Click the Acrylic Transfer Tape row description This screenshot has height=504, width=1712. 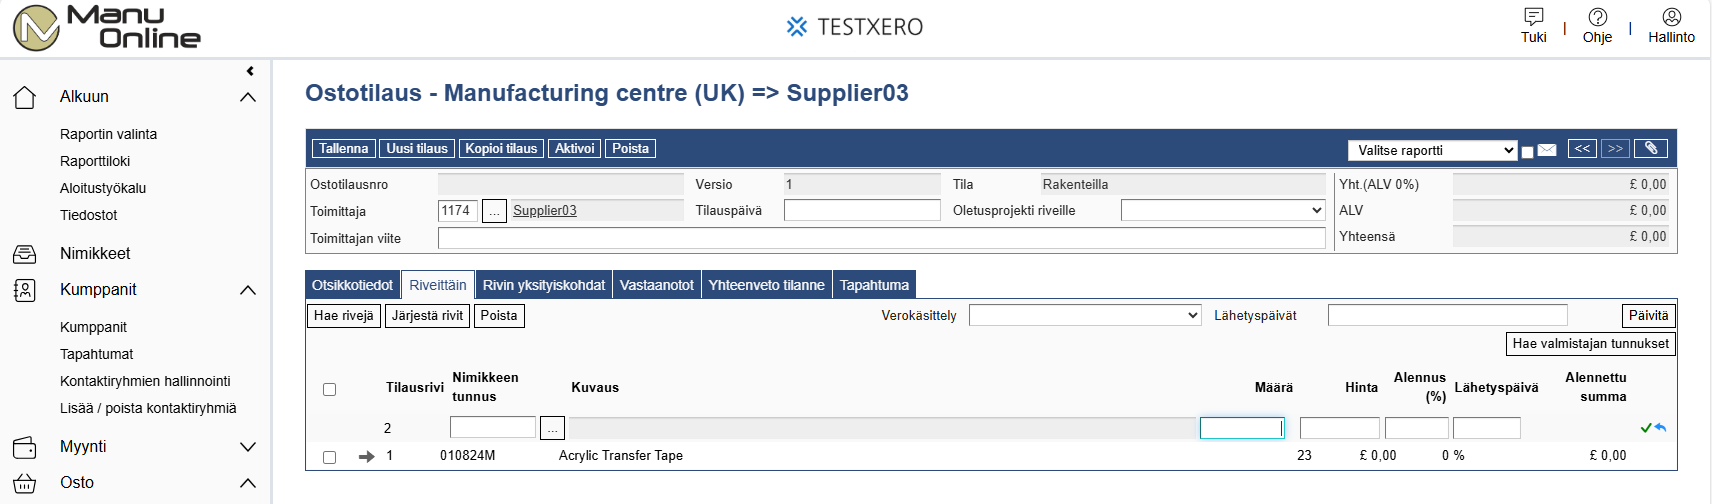point(621,456)
